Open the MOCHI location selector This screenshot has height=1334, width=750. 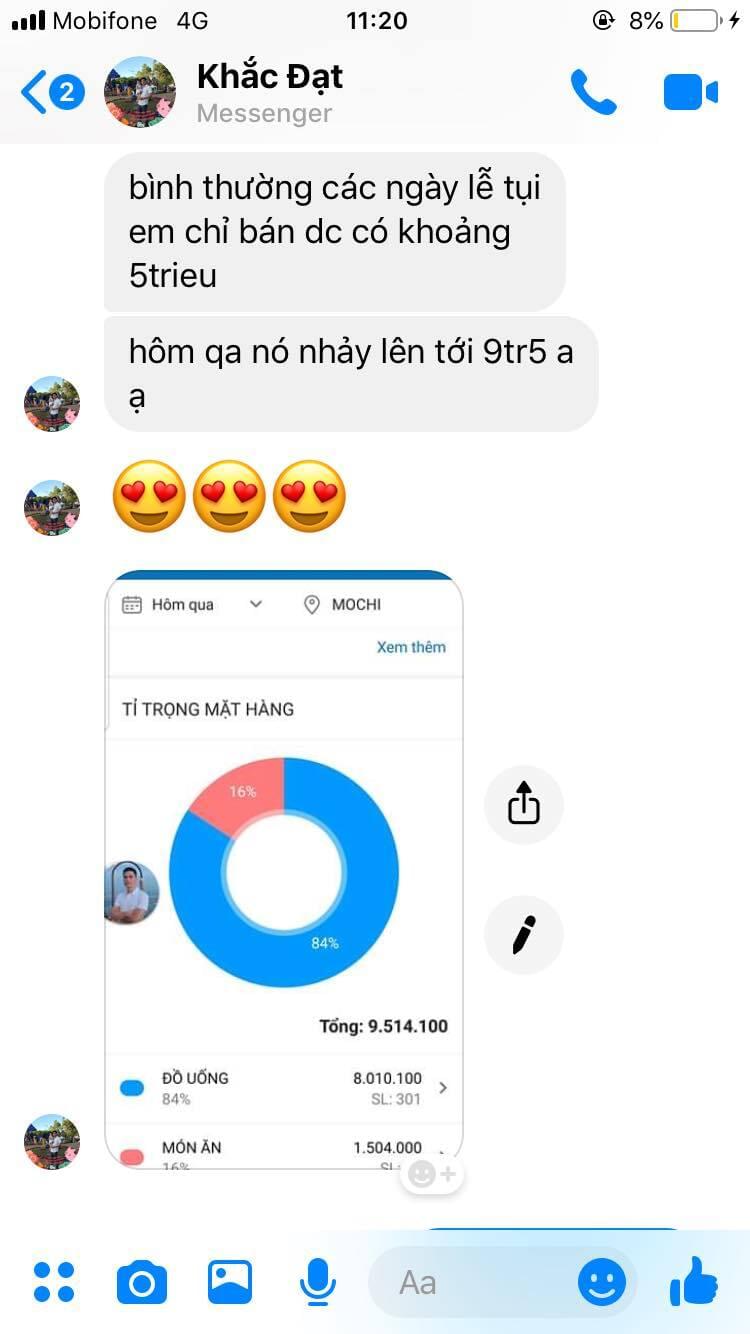tap(342, 604)
